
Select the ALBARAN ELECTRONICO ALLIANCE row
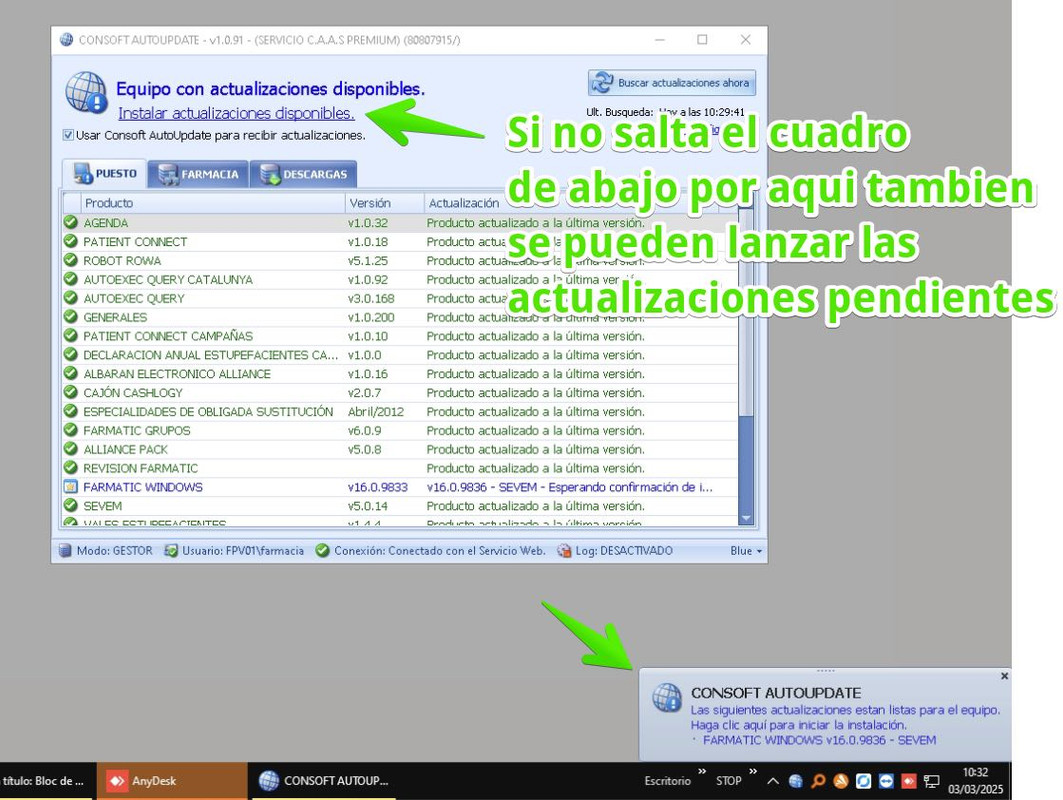click(x=400, y=374)
